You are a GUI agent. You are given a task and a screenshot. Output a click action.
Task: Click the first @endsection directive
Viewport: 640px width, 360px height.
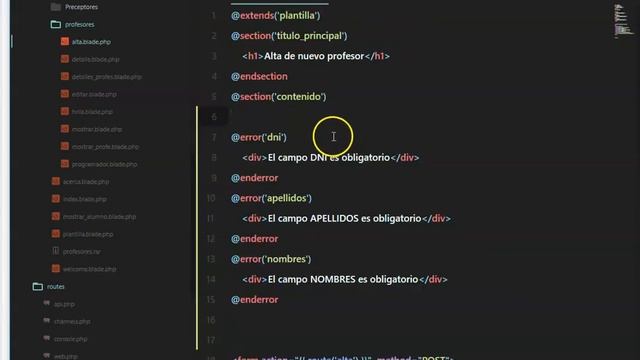pyautogui.click(x=259, y=76)
